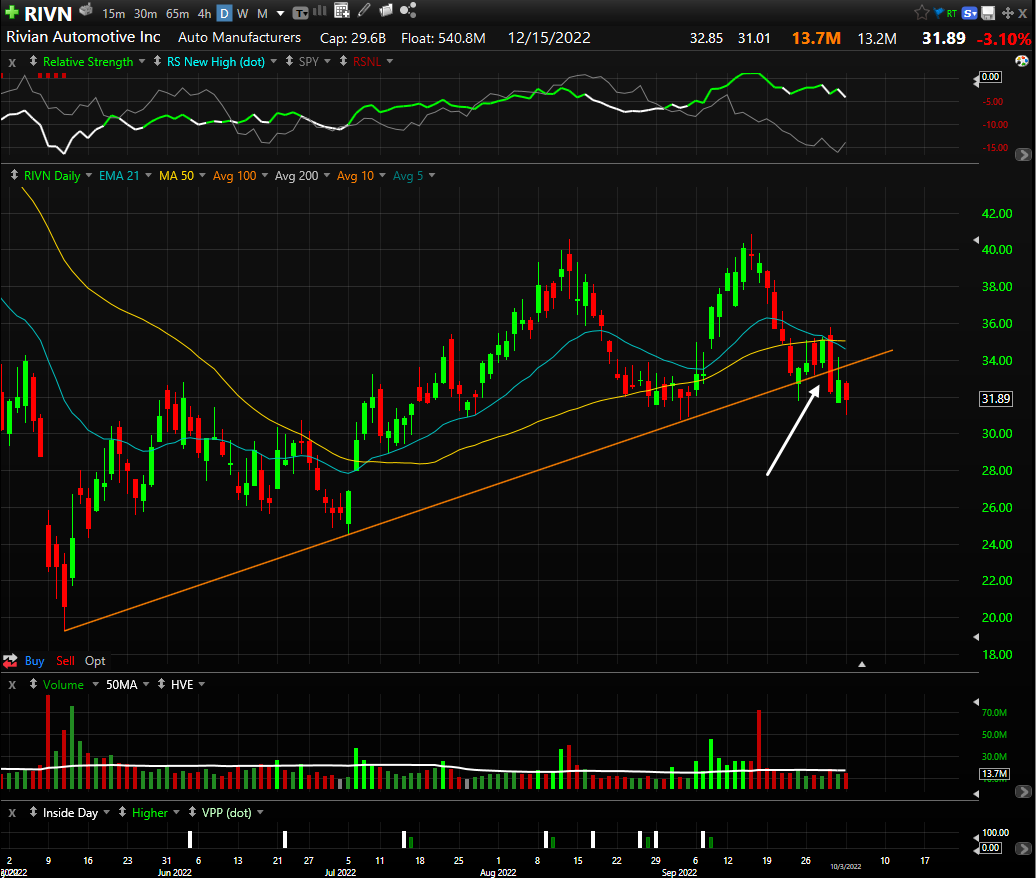Expand the Avg 10 dropdown
The width and height of the screenshot is (1036, 878).
coord(382,176)
